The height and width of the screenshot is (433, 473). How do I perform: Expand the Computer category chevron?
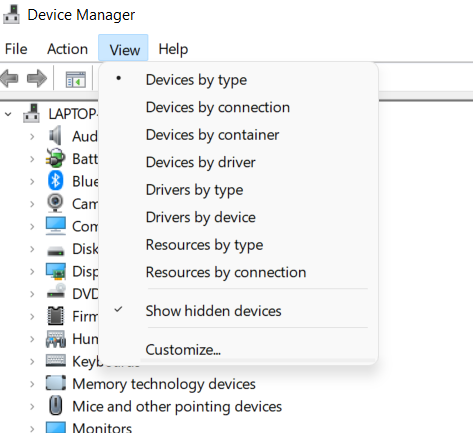32,227
